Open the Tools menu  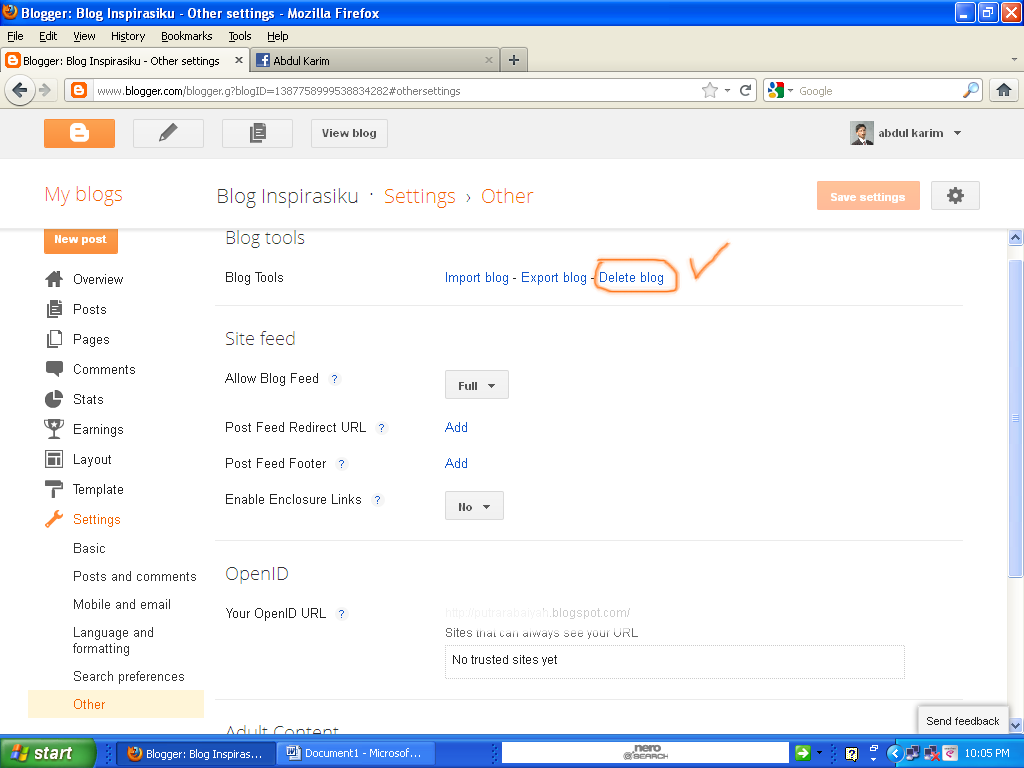click(240, 36)
